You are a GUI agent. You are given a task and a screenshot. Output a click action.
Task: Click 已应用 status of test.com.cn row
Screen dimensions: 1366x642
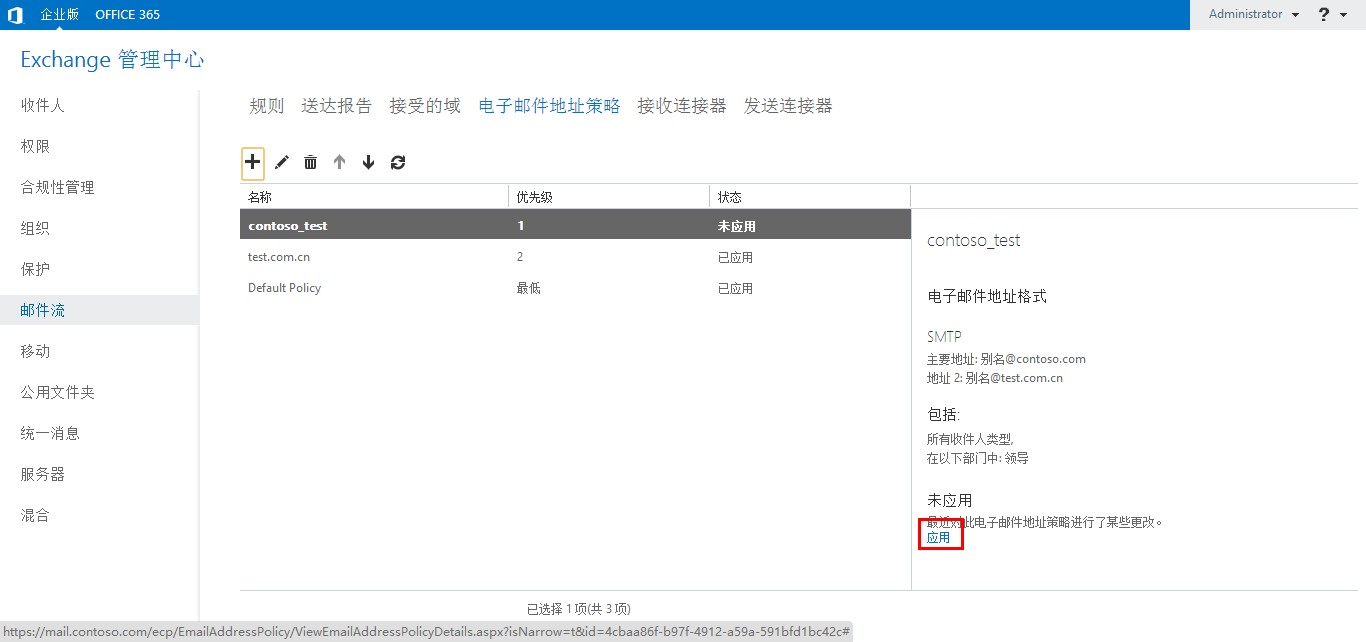(735, 257)
